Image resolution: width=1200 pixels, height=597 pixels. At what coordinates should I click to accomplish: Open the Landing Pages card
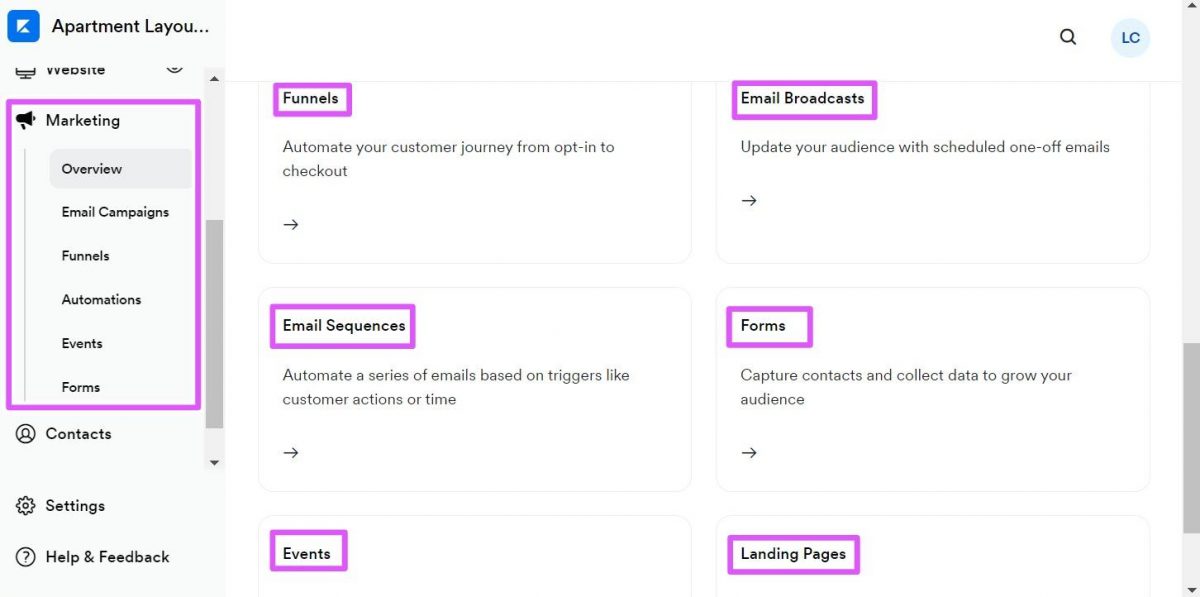[793, 553]
